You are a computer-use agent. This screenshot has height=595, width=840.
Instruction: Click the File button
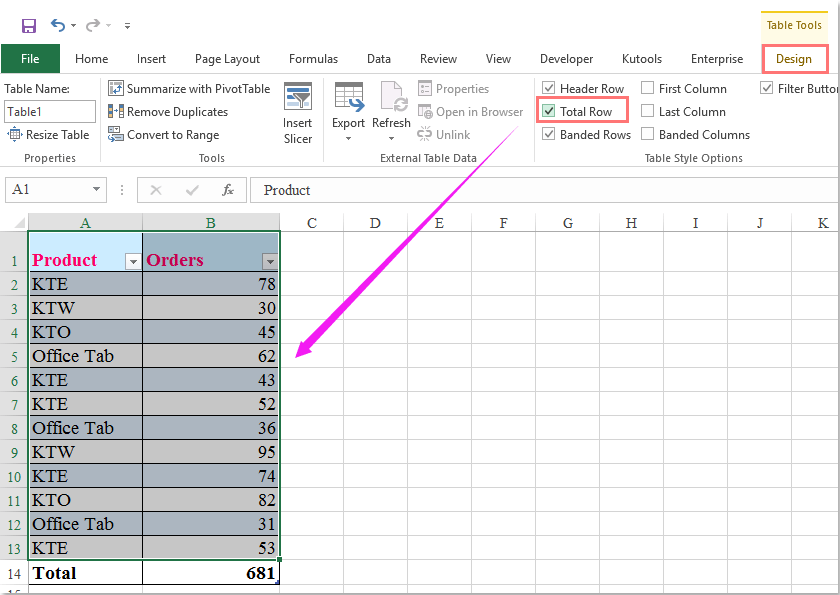(x=30, y=59)
